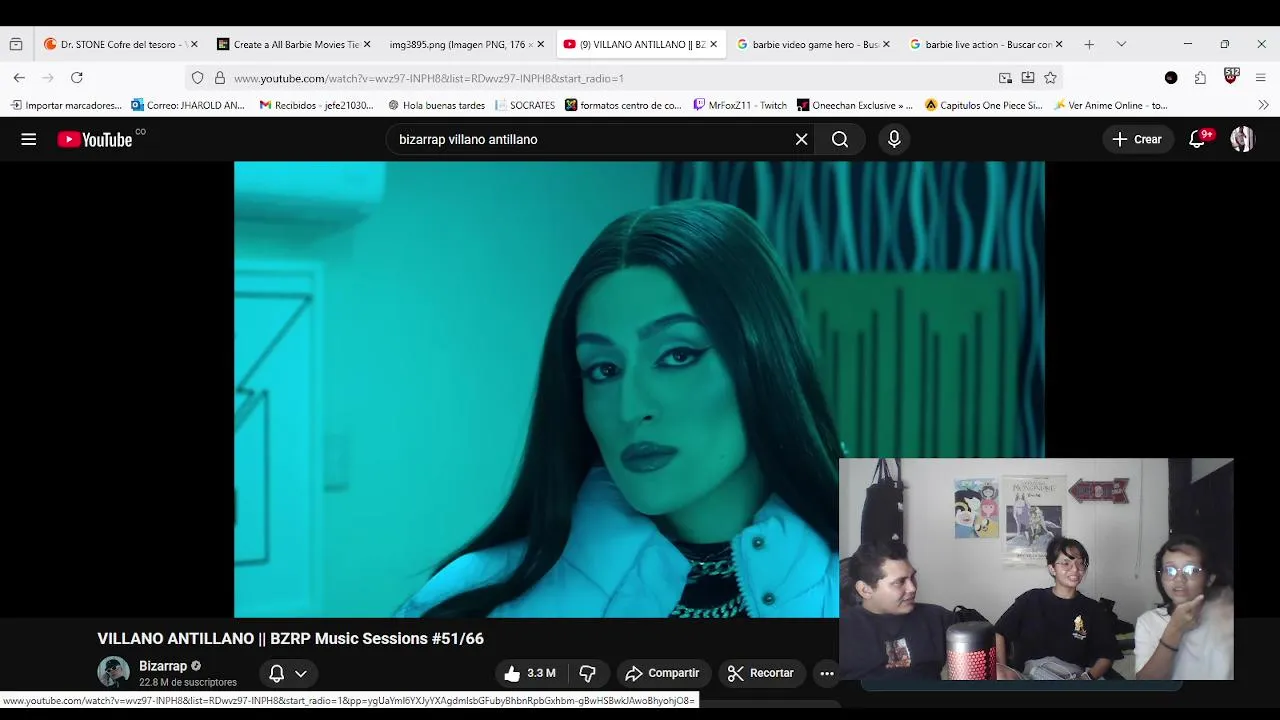This screenshot has width=1280, height=720.
Task: Open the Correo: JHAROLD AN... bookmark
Action: 188,105
